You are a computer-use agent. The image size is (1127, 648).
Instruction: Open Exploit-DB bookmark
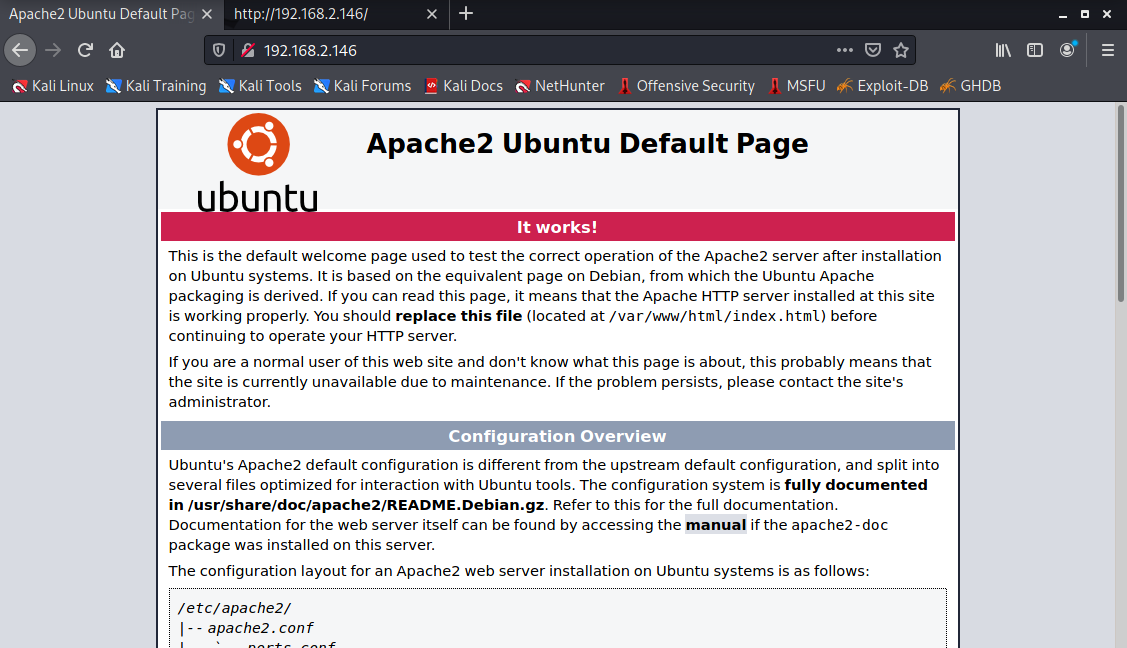click(x=883, y=86)
